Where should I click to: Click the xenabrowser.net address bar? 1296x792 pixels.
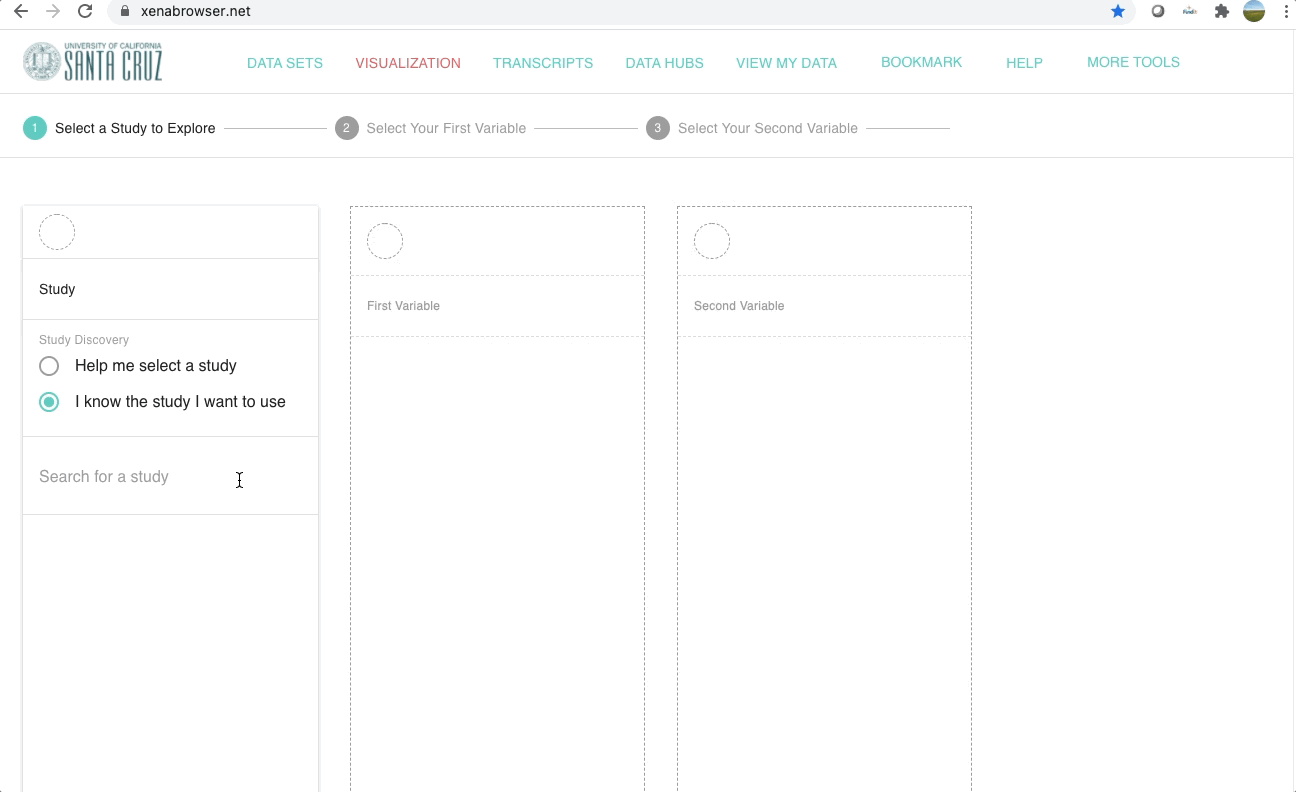click(620, 11)
